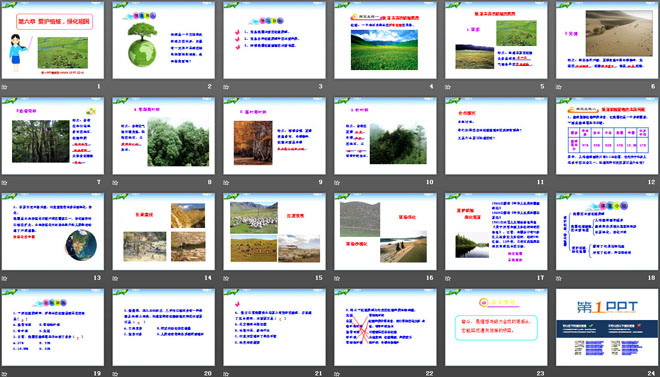660x377 pixels.
Task: Select slide 14 with three erosion photos
Action: pyautogui.click(x=163, y=231)
